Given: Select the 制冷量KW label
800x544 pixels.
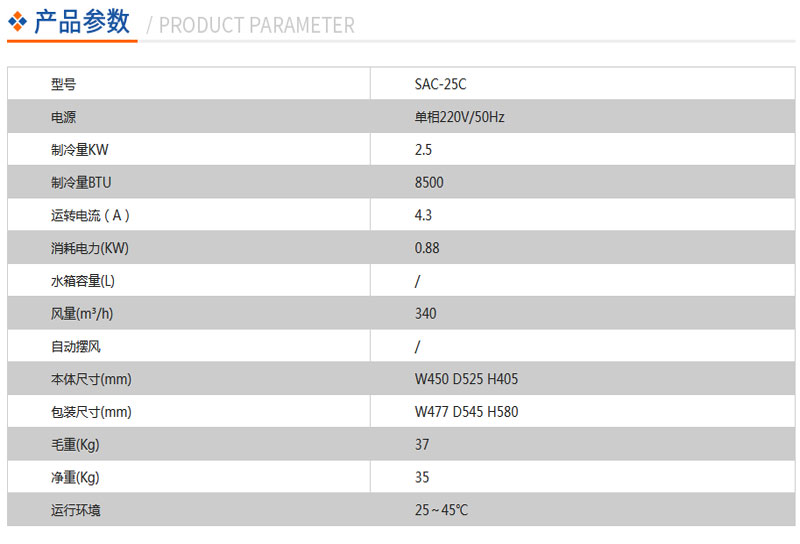Looking at the screenshot, I should [x=80, y=150].
